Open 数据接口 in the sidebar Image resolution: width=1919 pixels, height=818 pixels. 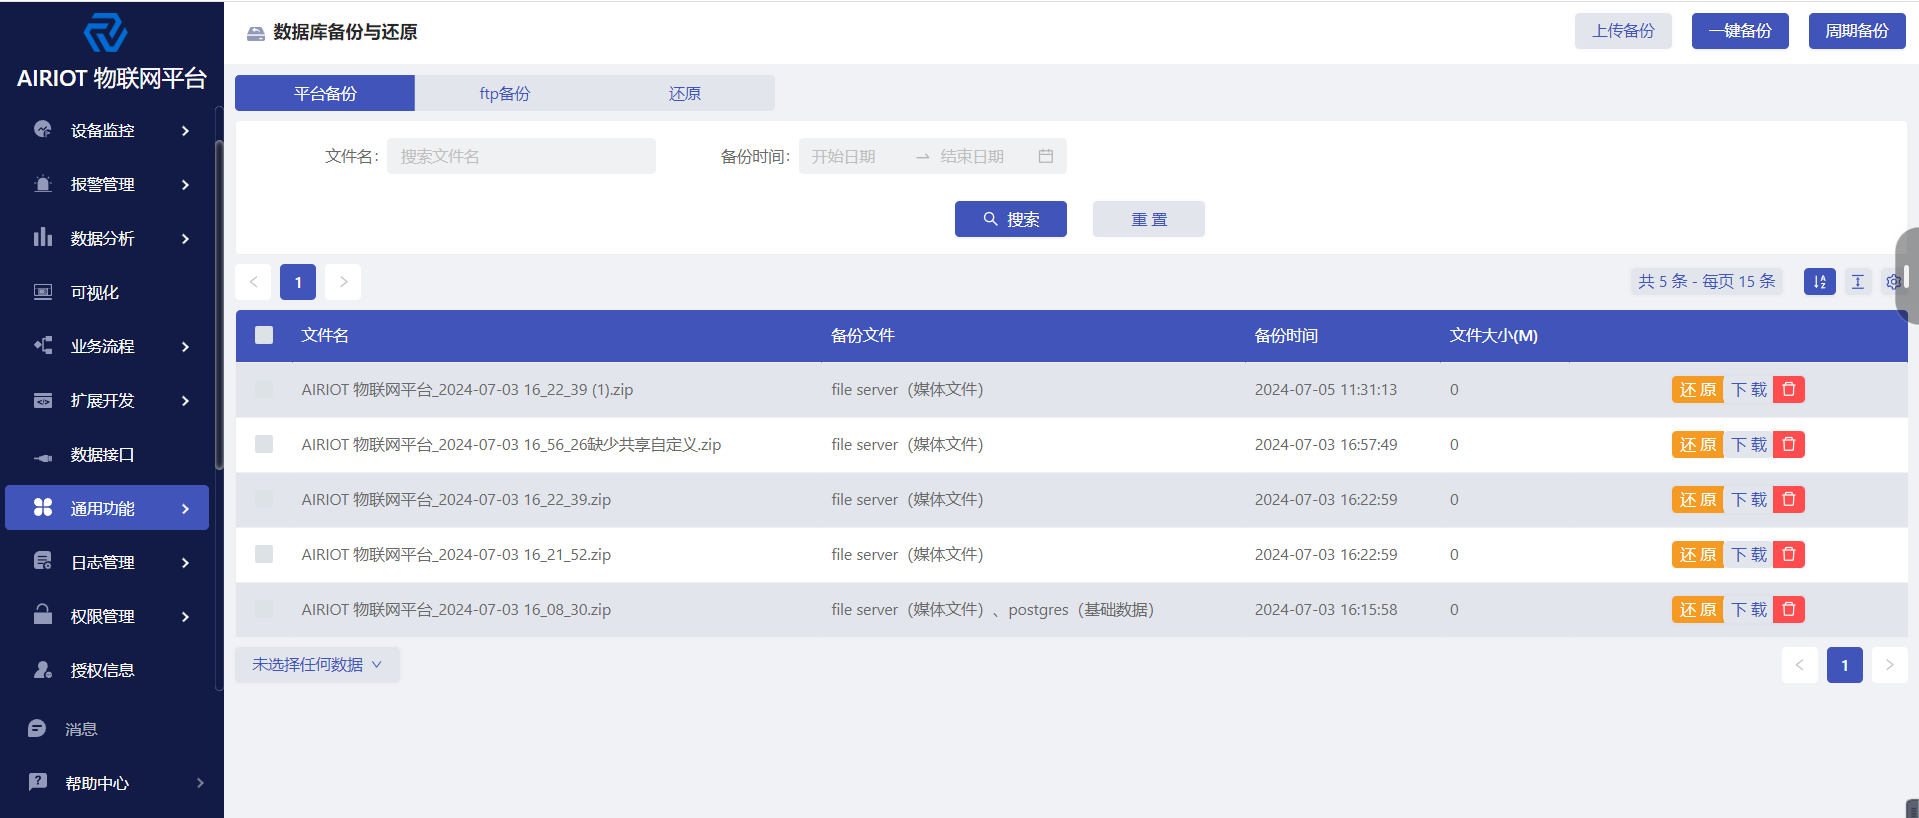[107, 454]
